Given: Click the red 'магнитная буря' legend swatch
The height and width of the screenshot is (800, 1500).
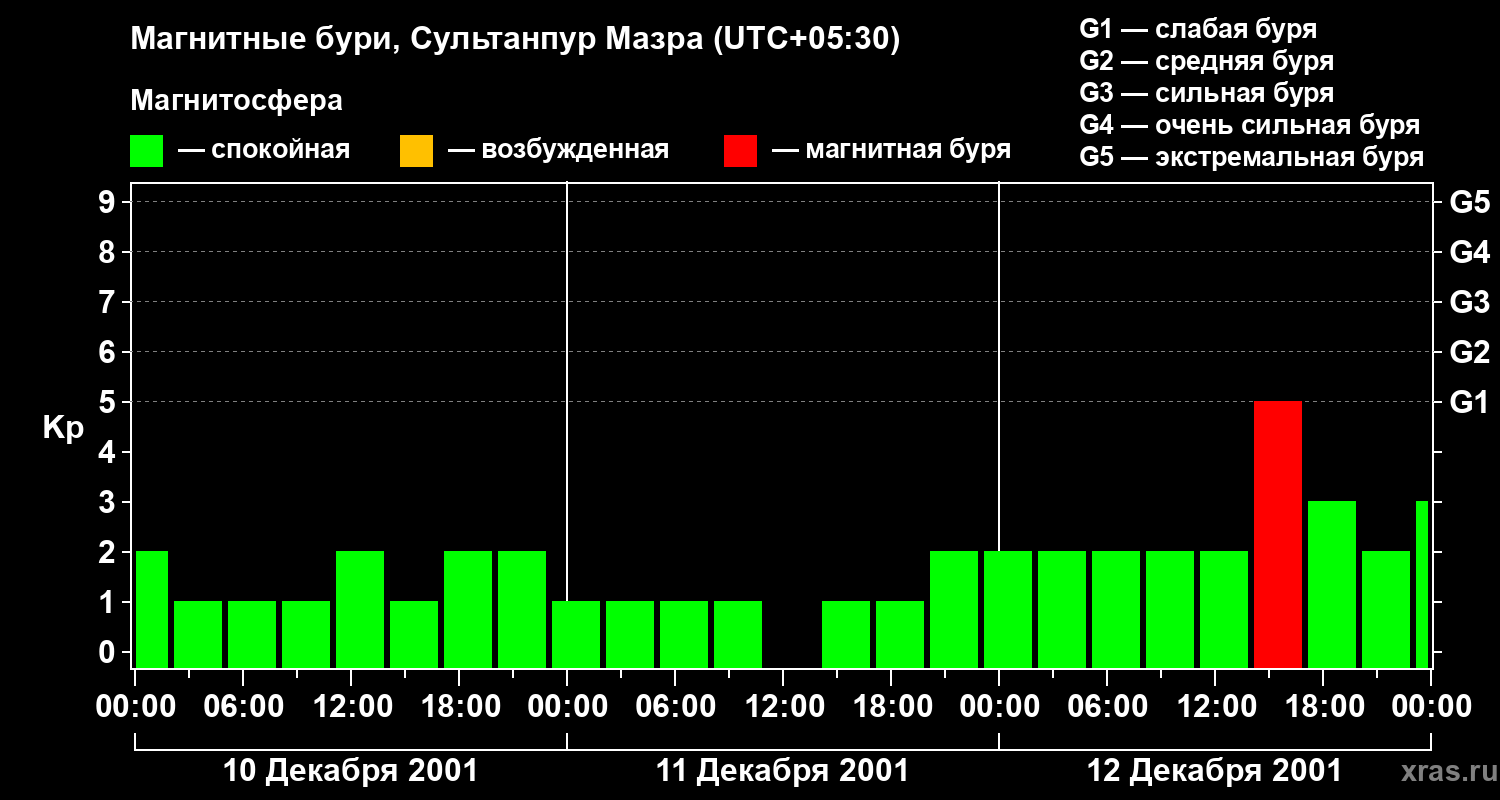Looking at the screenshot, I should (740, 151).
